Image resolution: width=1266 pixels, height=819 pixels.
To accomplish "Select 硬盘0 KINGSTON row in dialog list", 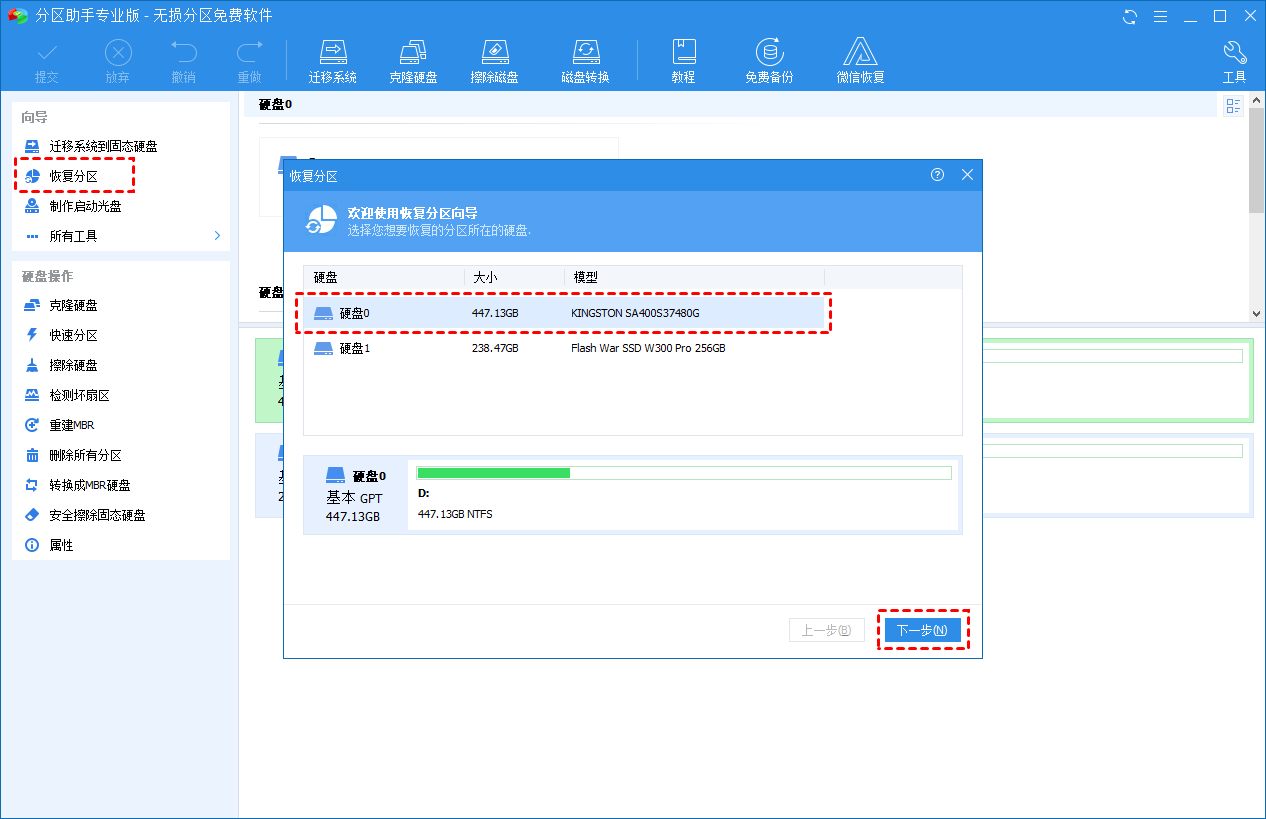I will pyautogui.click(x=564, y=313).
